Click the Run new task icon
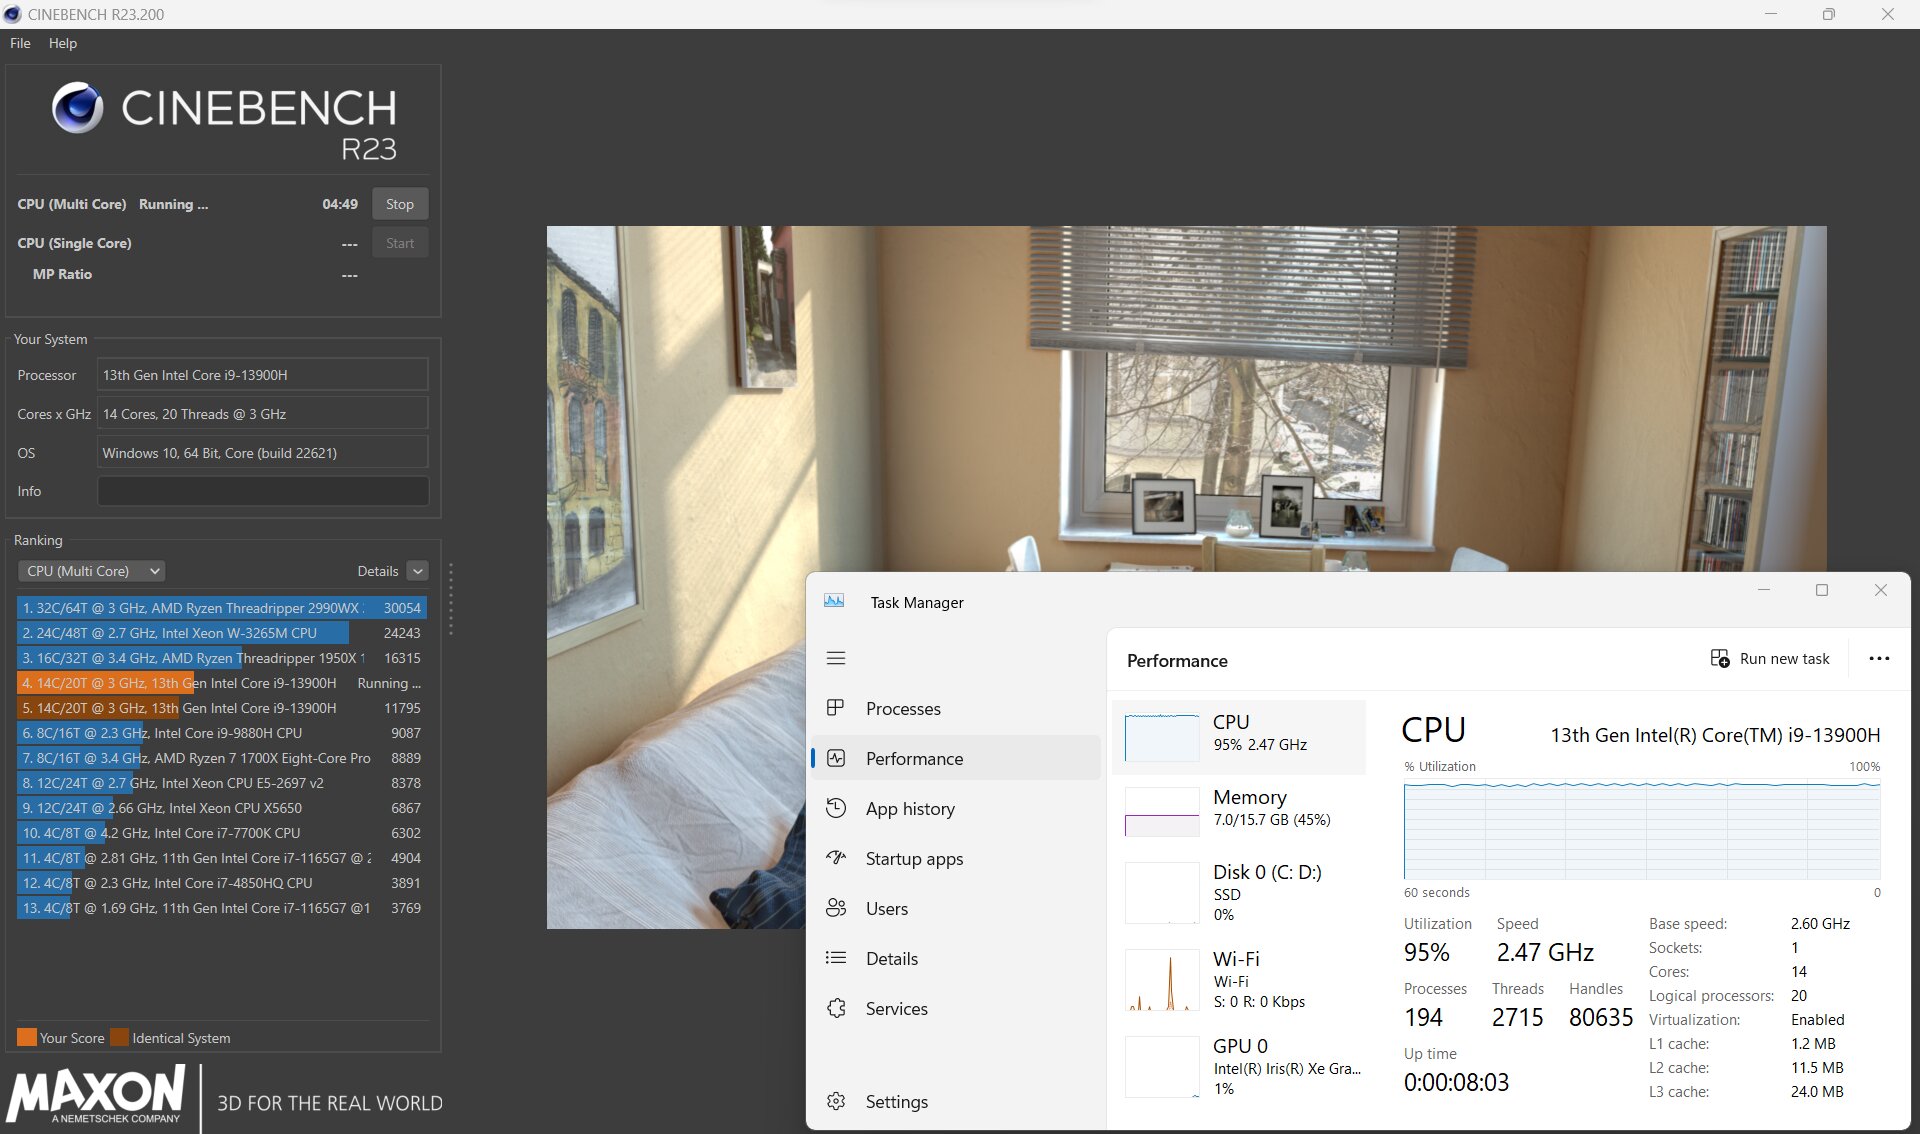Viewport: 1920px width, 1134px height. click(x=1720, y=658)
